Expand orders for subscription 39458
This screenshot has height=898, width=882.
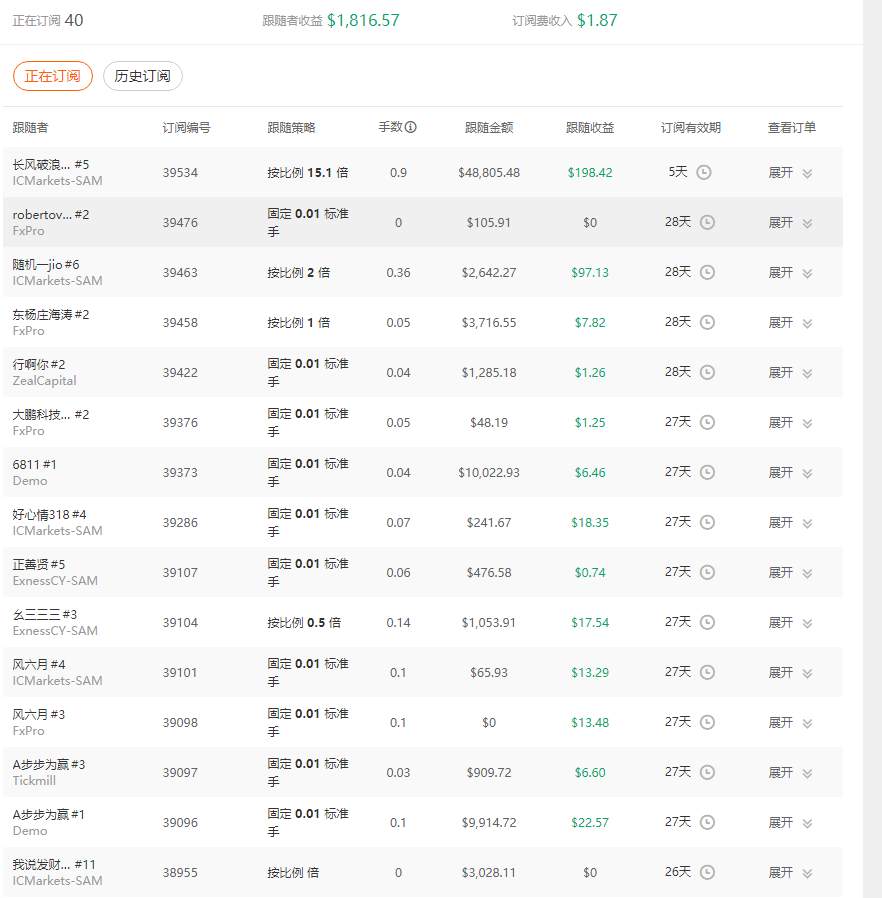click(x=790, y=322)
